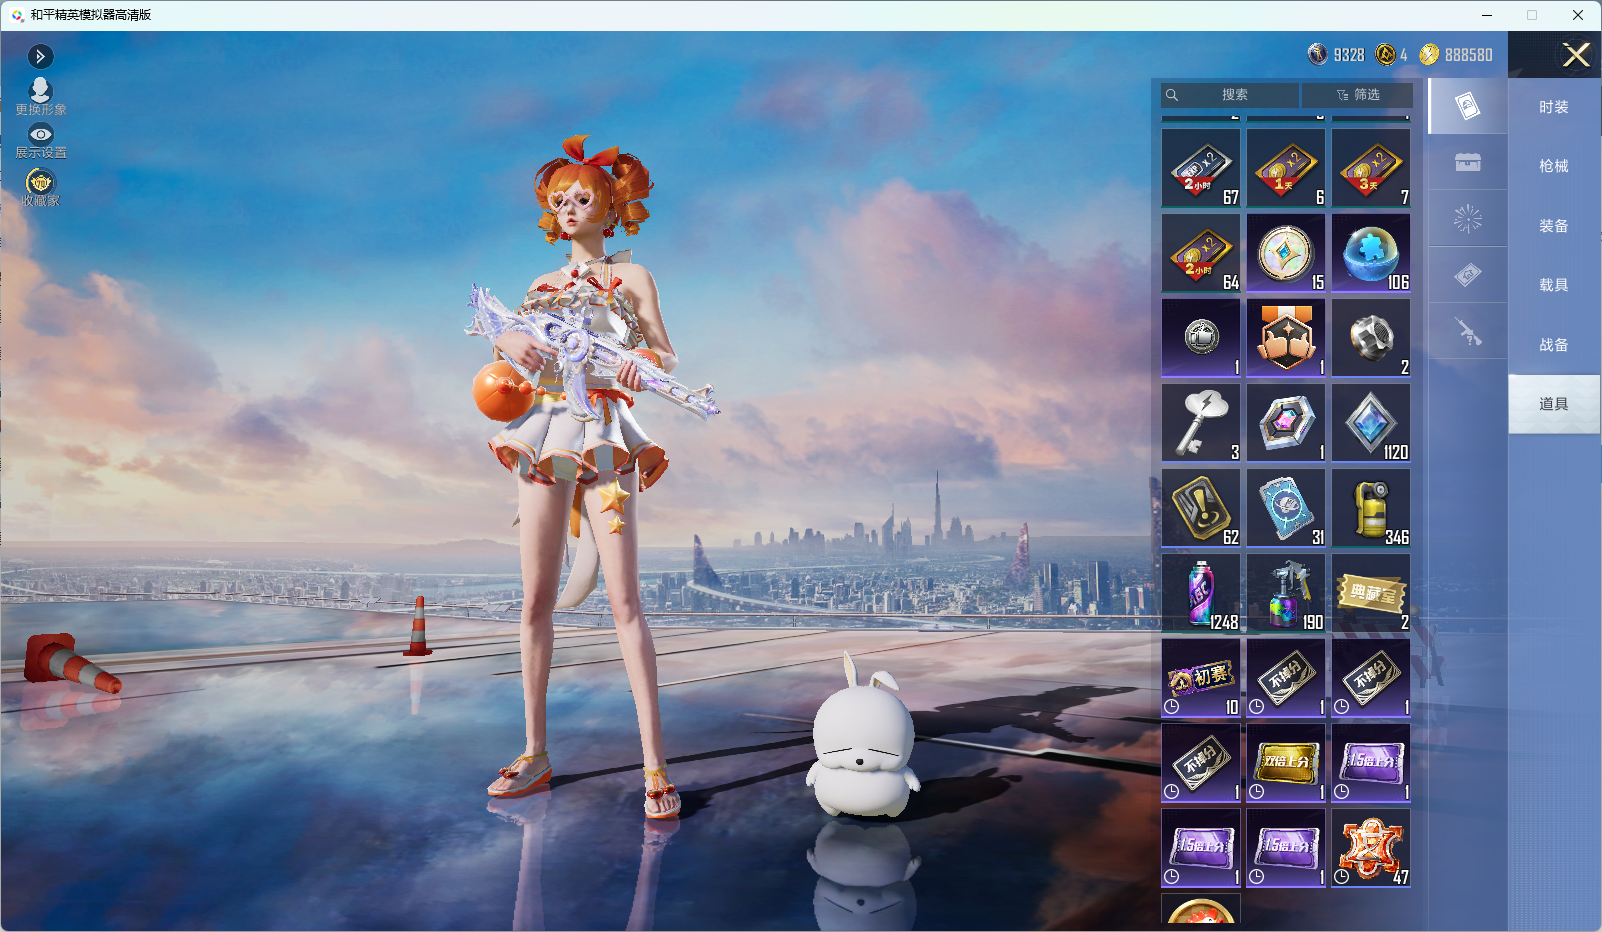Screen dimensions: 1602x932
Task: Switch to the 时装 tab
Action: pos(1553,107)
